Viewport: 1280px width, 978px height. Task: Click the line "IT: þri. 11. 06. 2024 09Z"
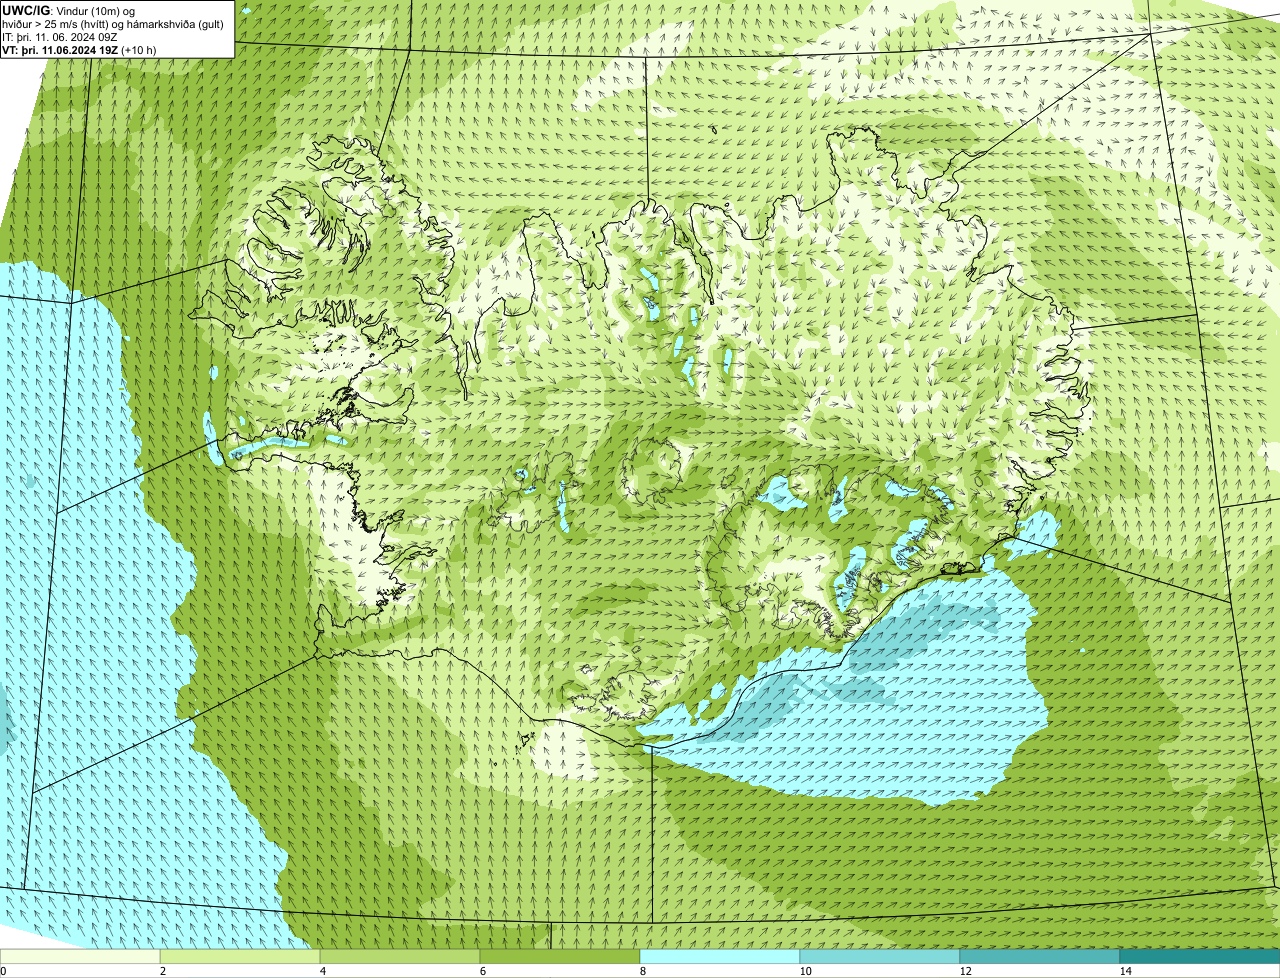pos(60,36)
